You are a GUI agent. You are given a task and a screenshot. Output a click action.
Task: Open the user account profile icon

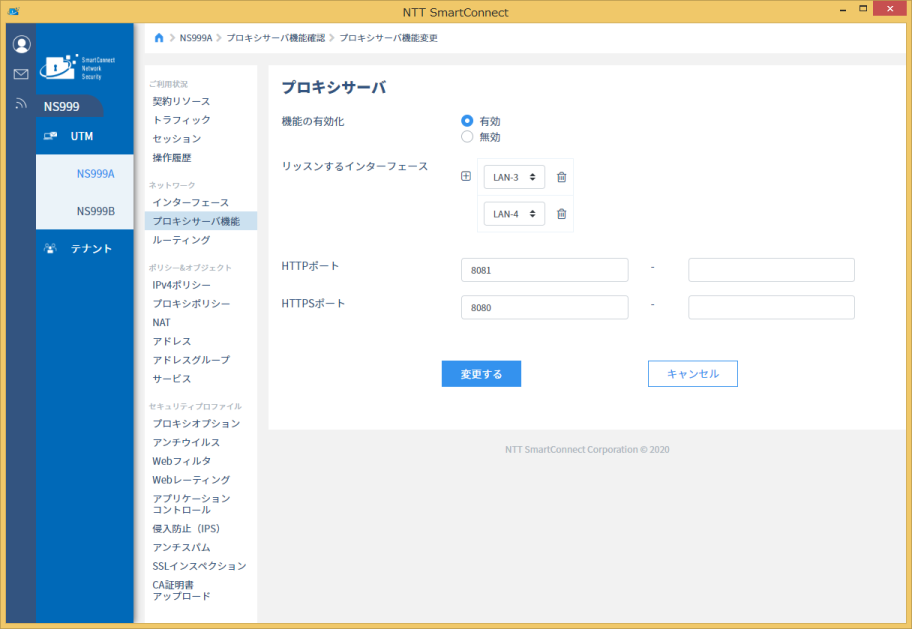point(22,44)
